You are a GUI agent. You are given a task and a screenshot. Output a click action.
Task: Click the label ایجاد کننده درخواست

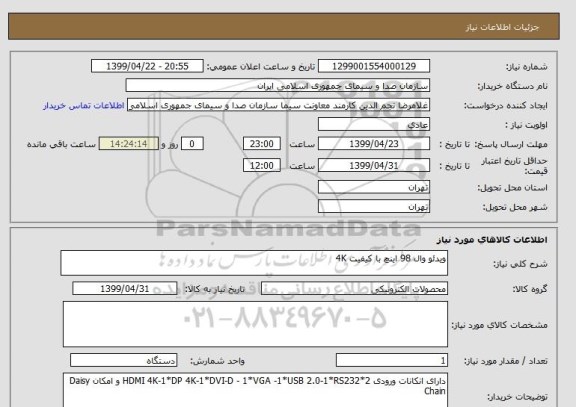coord(506,106)
